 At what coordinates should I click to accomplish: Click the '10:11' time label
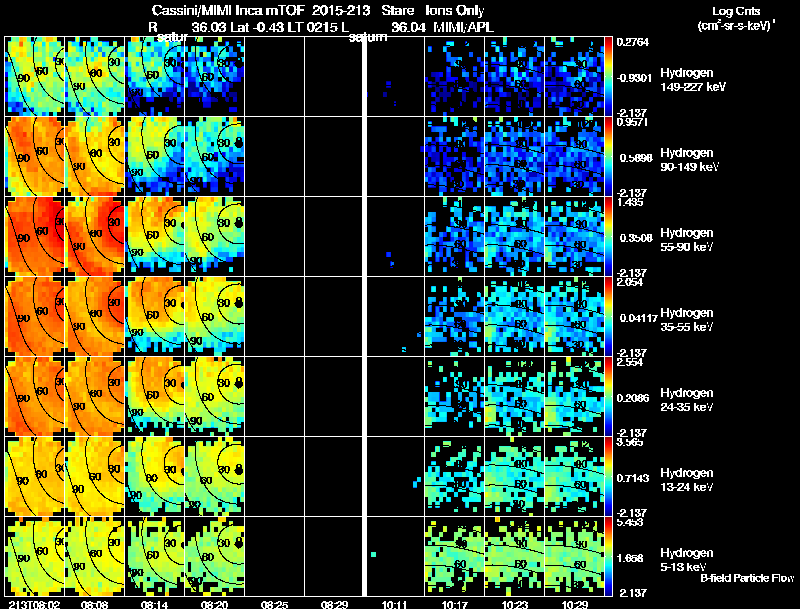394,604
